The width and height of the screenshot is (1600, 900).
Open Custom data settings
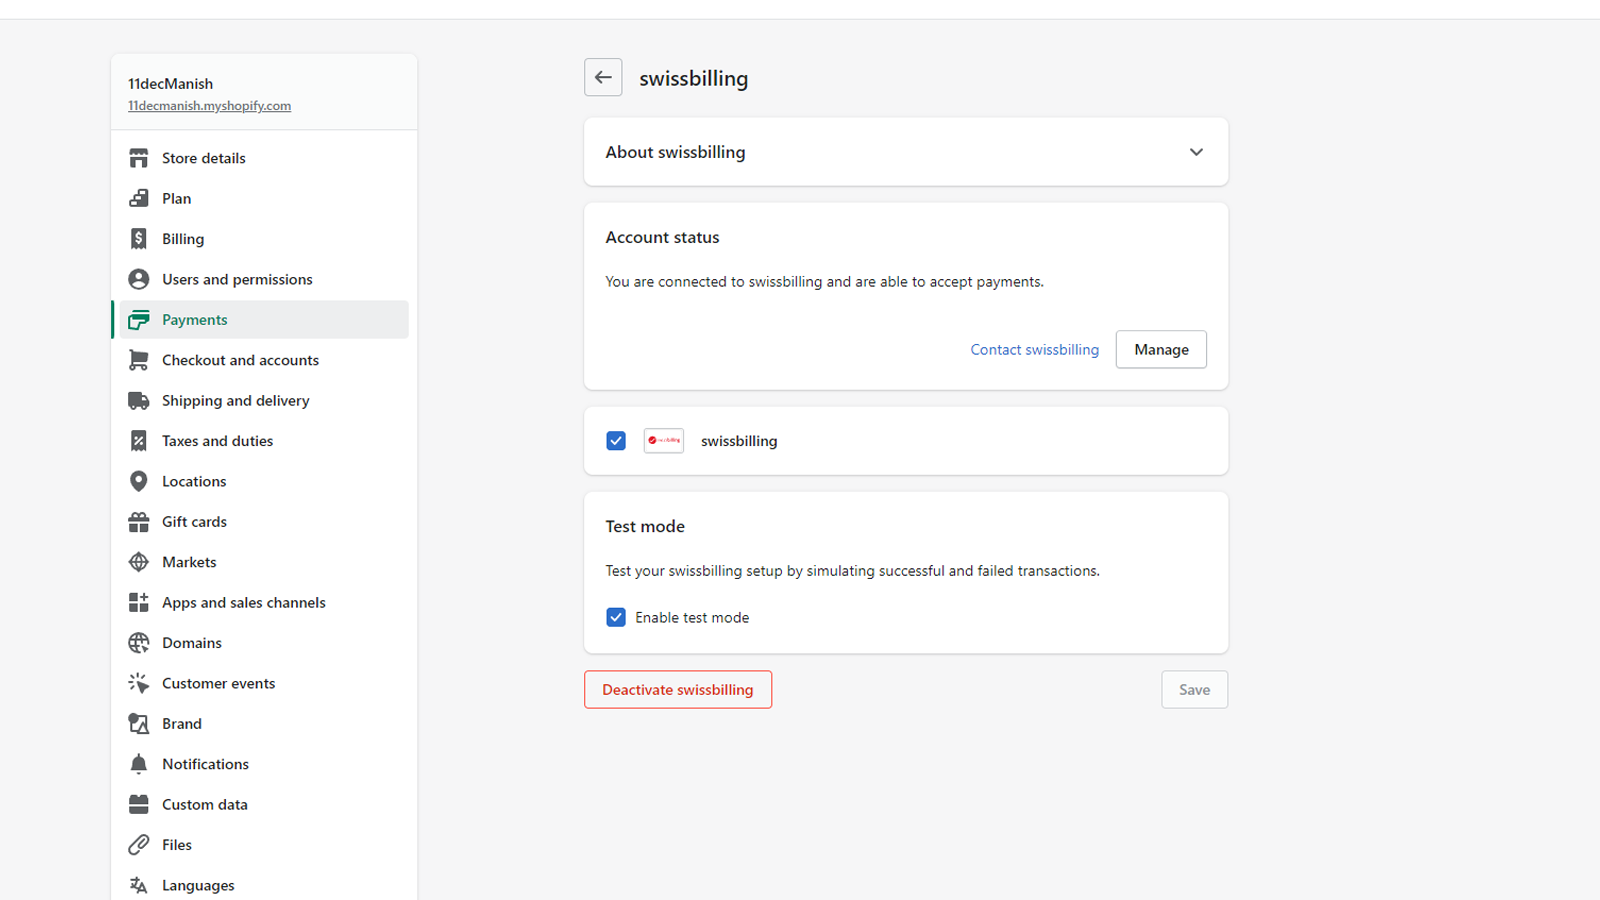[x=264, y=805]
